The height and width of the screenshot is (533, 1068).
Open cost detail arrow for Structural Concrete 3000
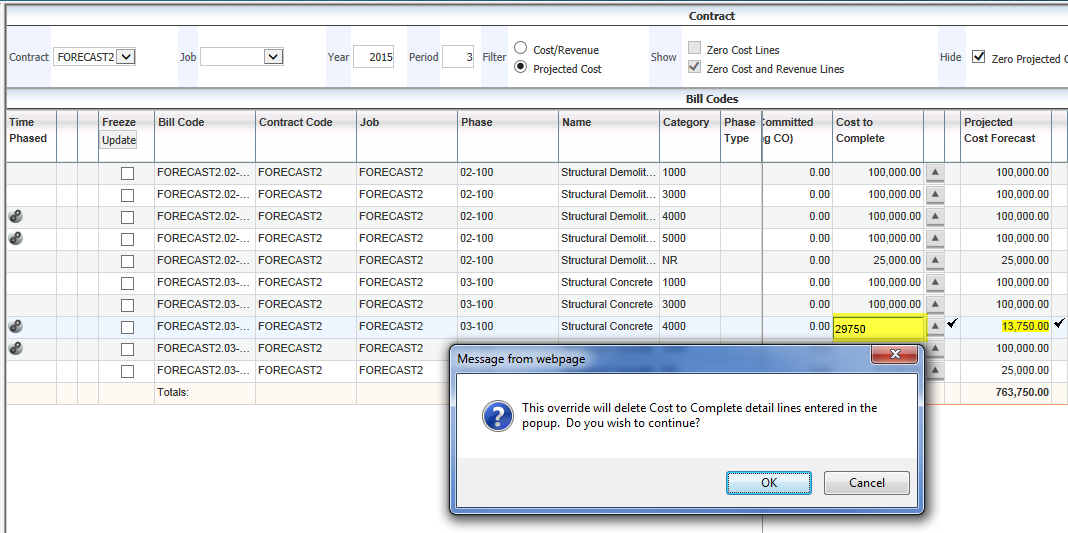(x=935, y=304)
